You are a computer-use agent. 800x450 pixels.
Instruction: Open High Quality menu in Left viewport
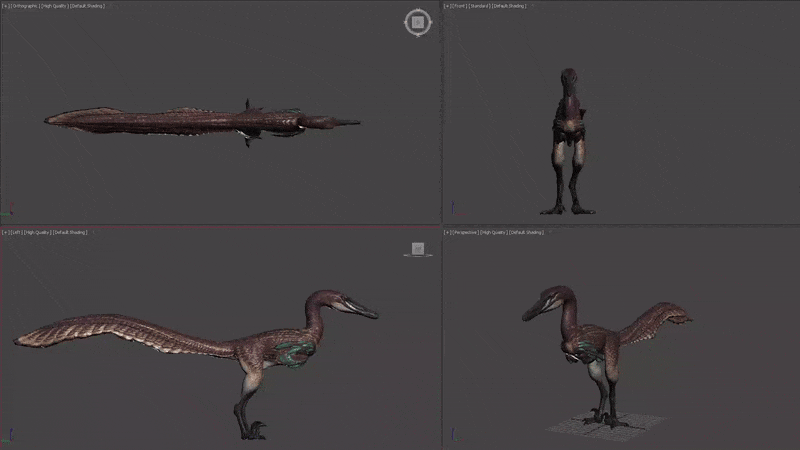[38, 232]
